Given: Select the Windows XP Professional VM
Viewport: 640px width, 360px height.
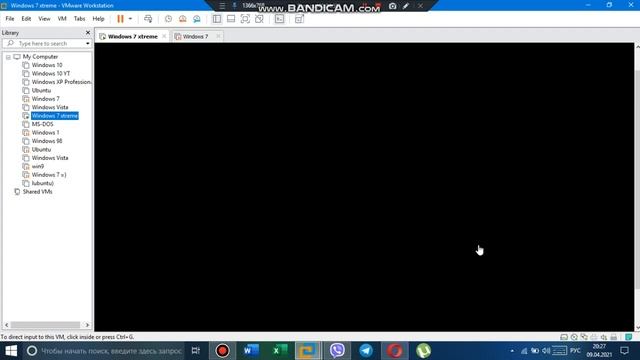Looking at the screenshot, I should click(x=60, y=82).
